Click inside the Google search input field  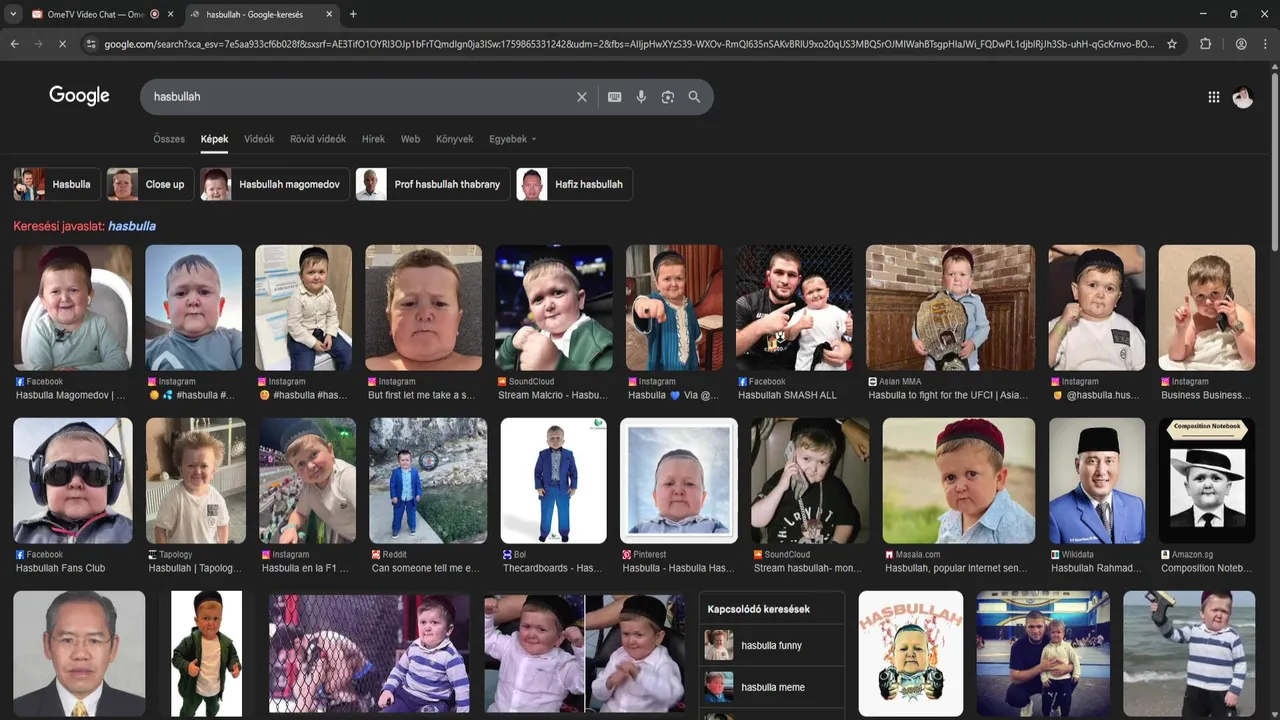tap(360, 97)
